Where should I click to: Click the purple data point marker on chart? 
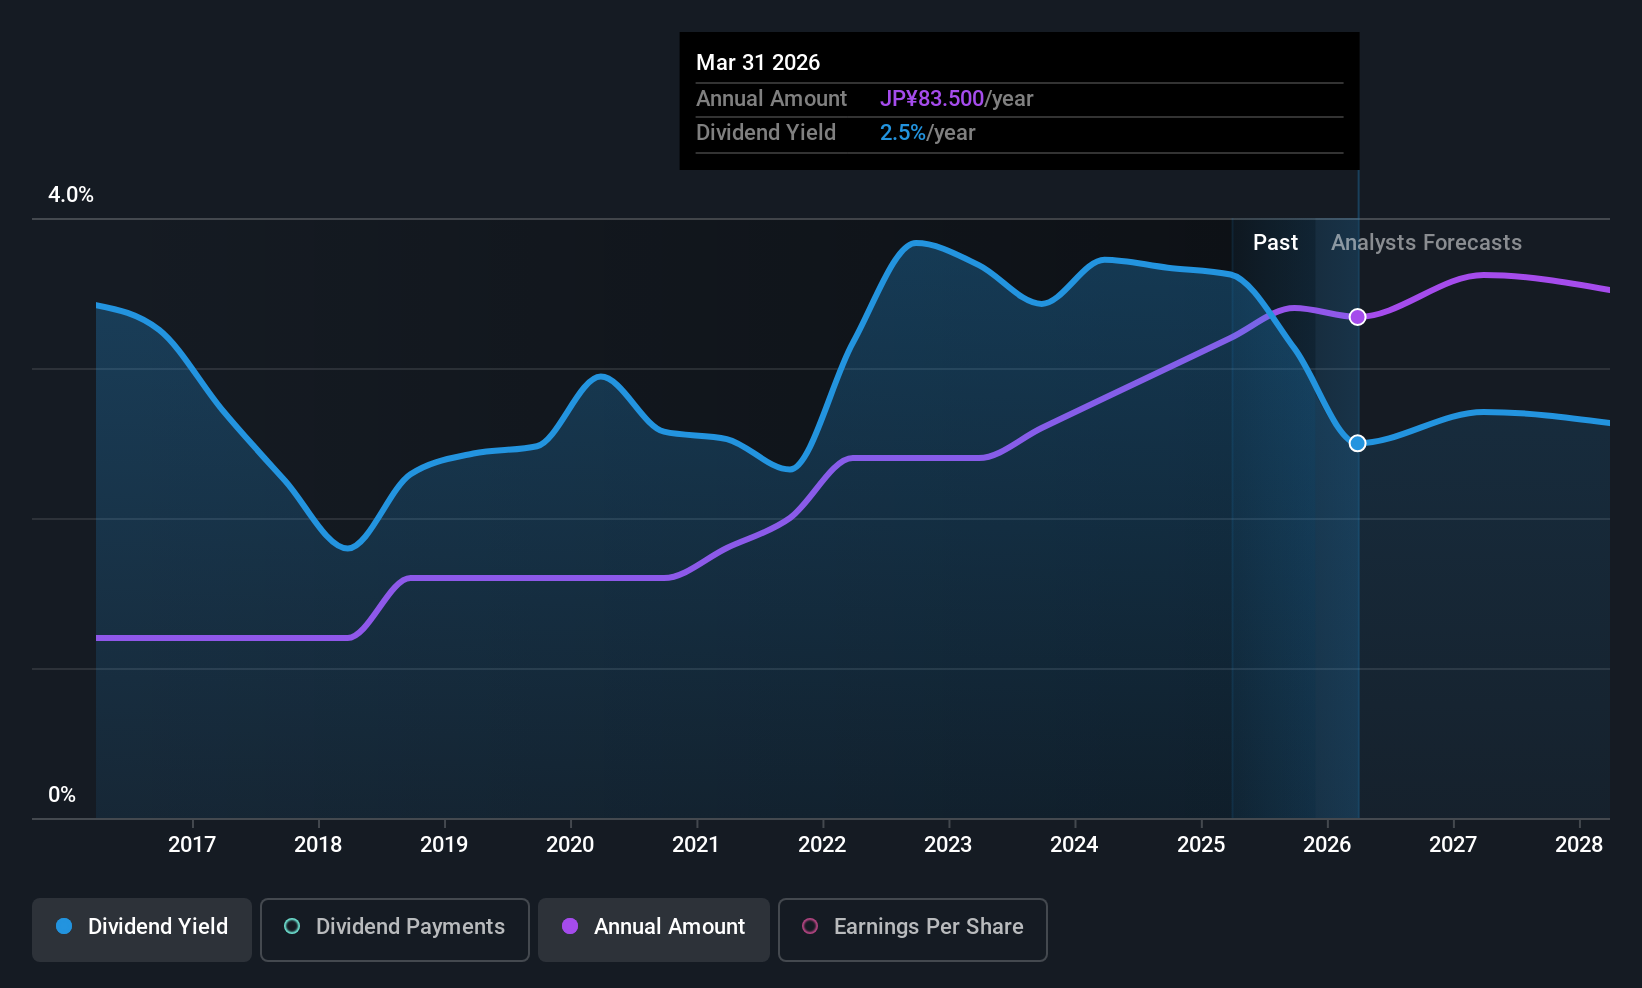coord(1357,317)
